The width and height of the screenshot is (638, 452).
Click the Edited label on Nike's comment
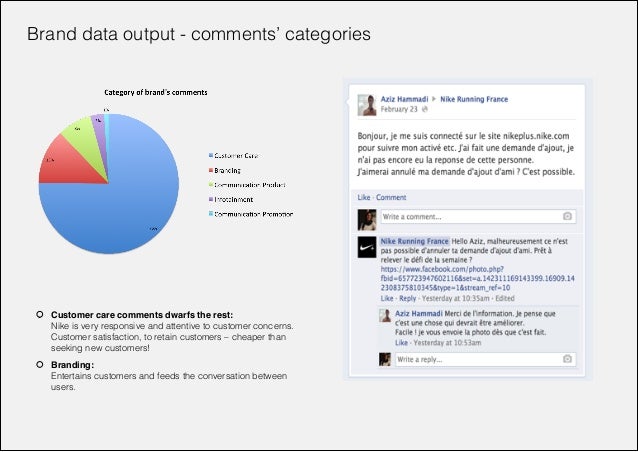pos(505,298)
